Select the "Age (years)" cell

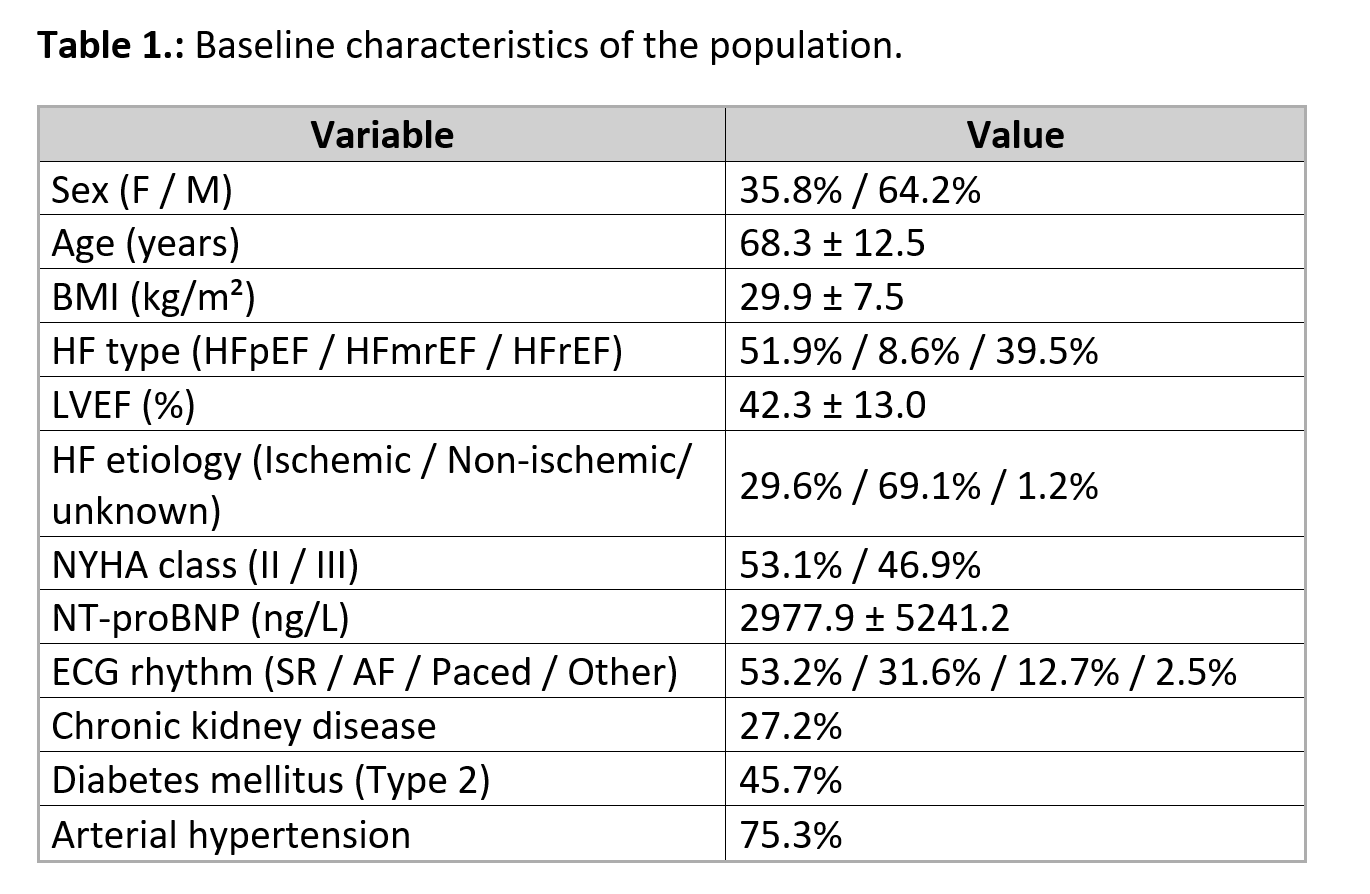tap(146, 243)
